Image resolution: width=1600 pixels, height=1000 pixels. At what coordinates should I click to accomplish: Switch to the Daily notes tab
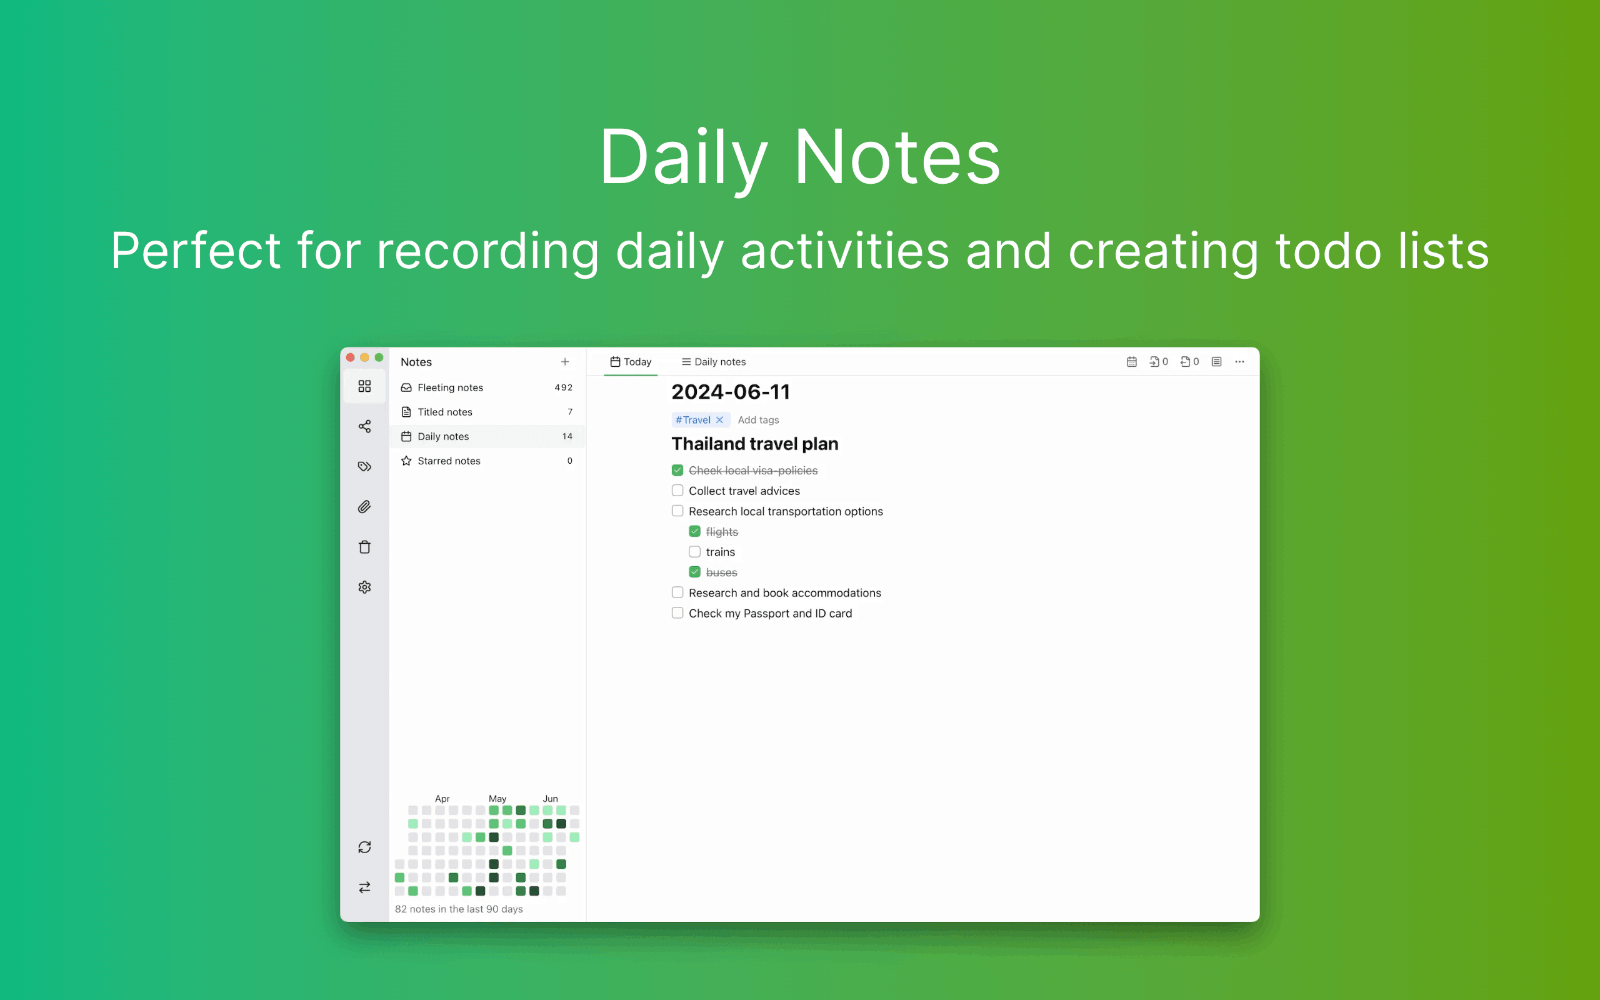click(x=714, y=362)
